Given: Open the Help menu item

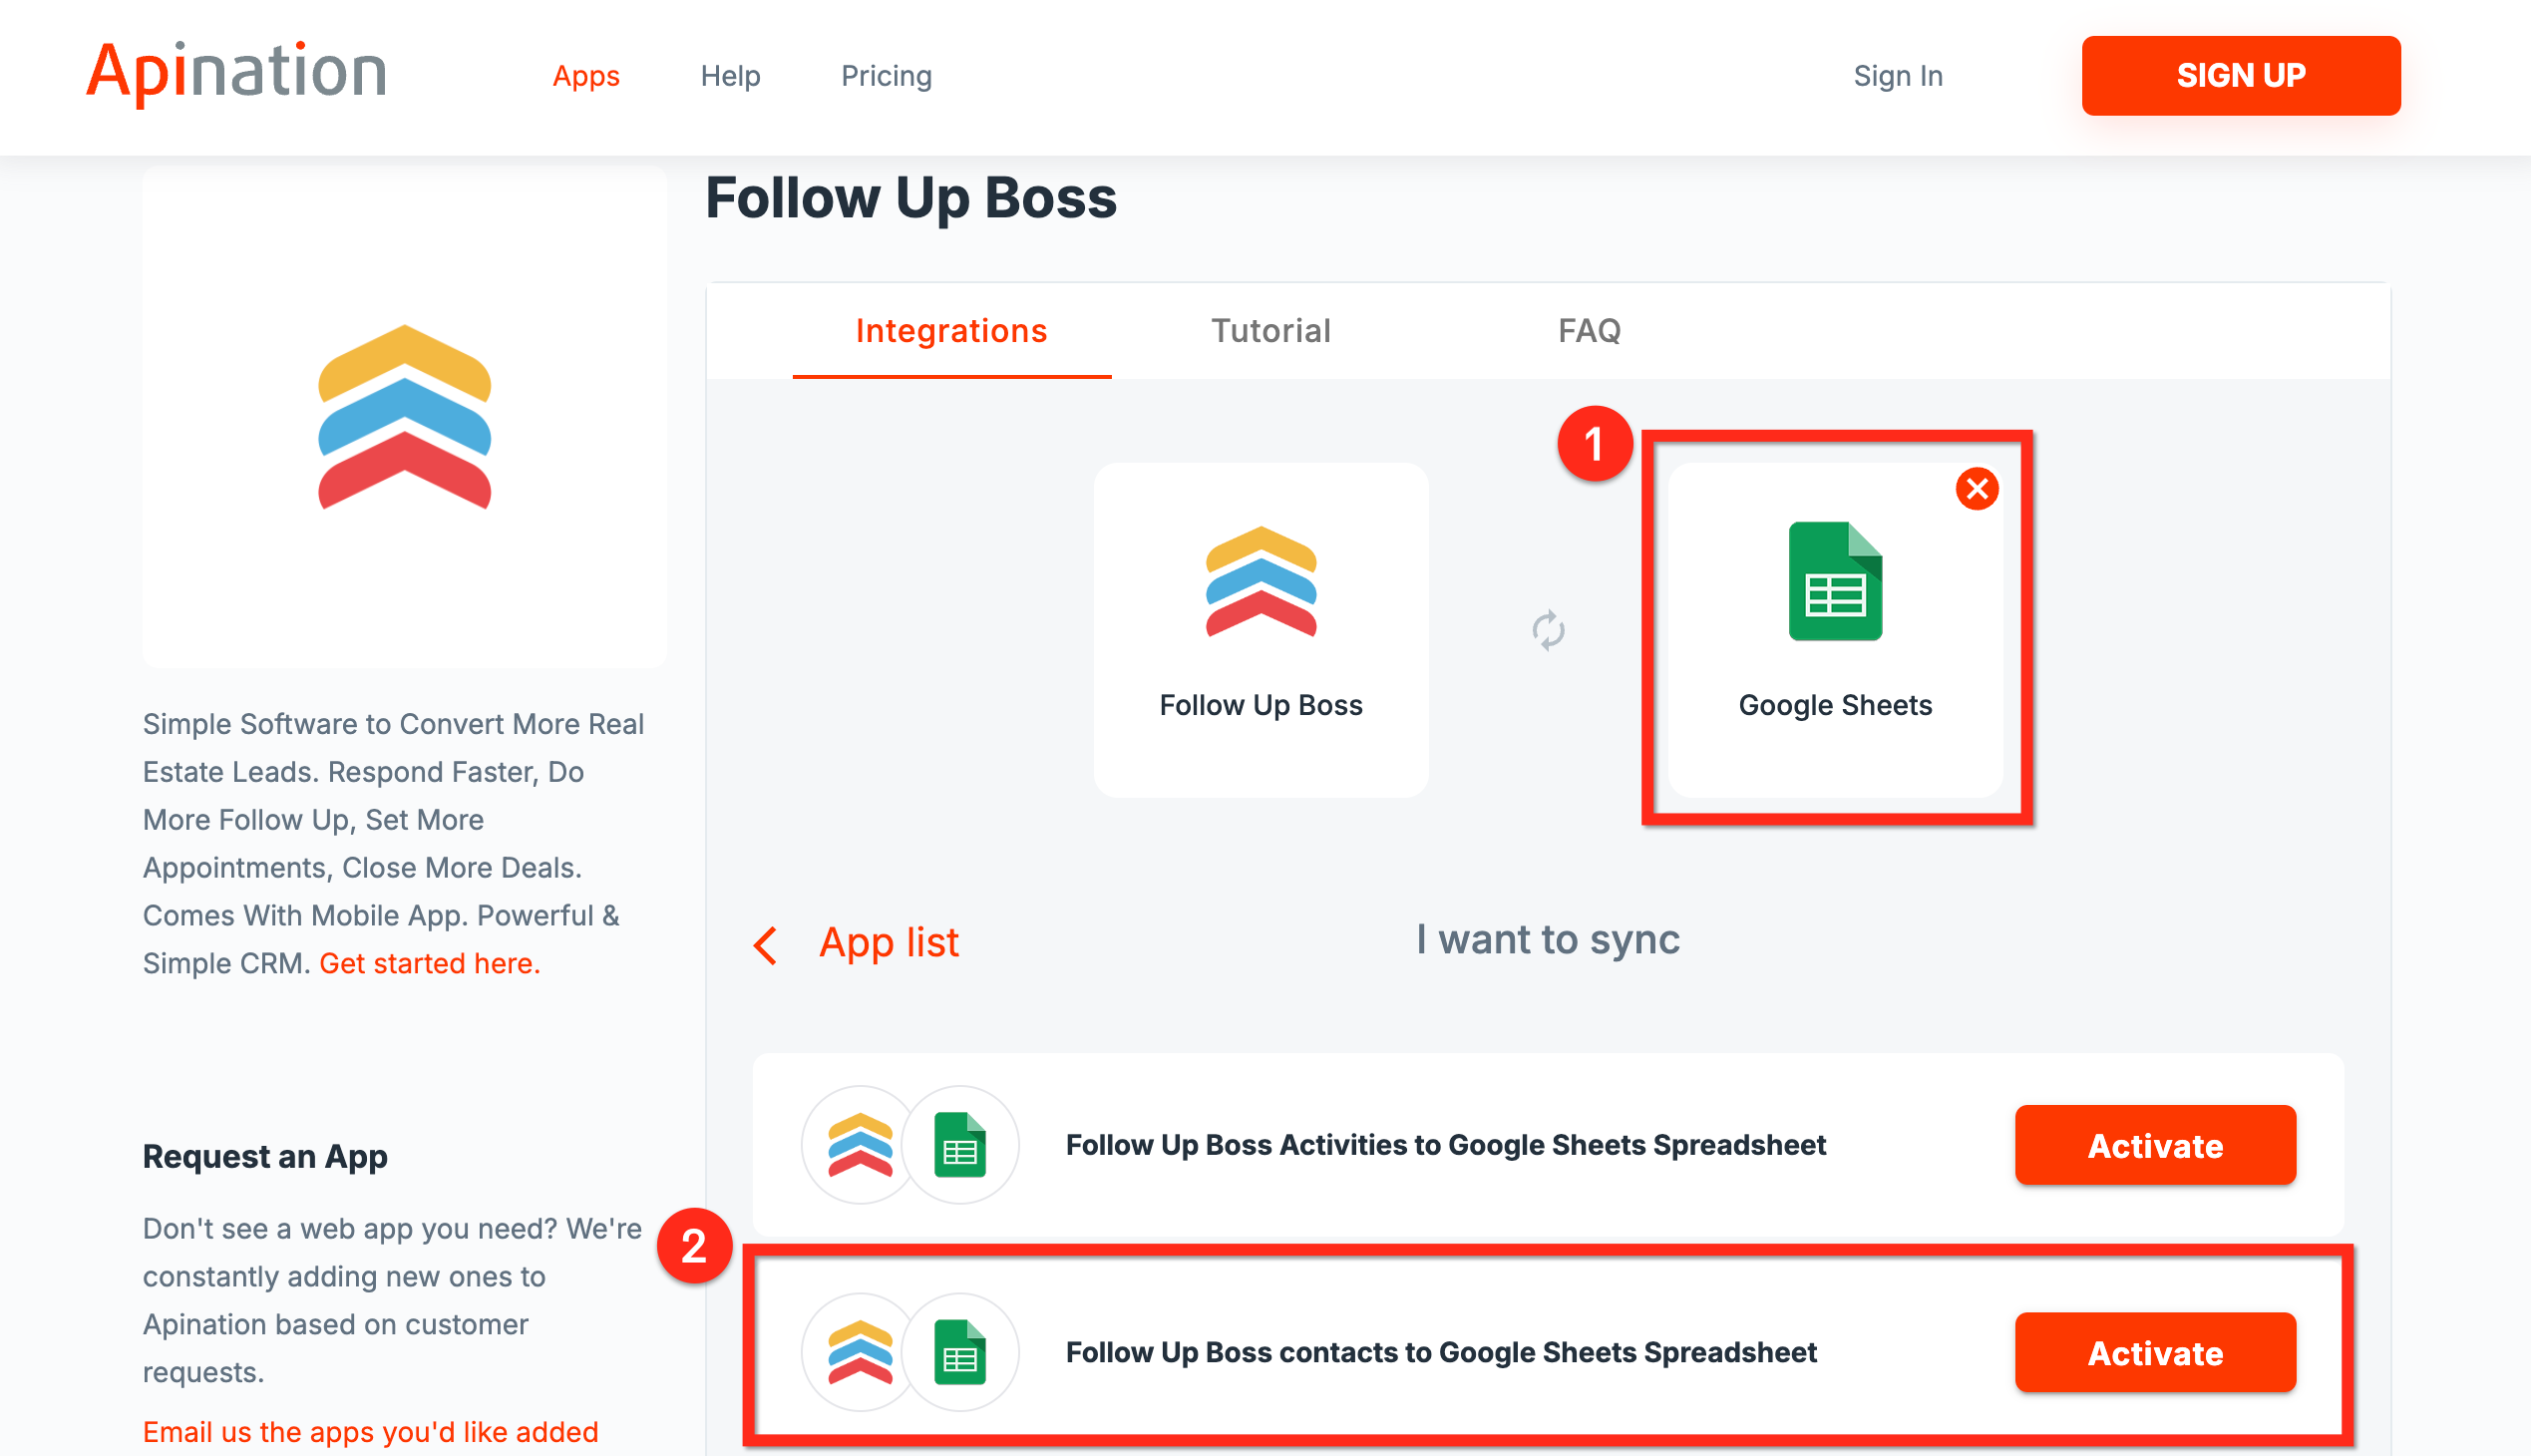Looking at the screenshot, I should coord(730,76).
